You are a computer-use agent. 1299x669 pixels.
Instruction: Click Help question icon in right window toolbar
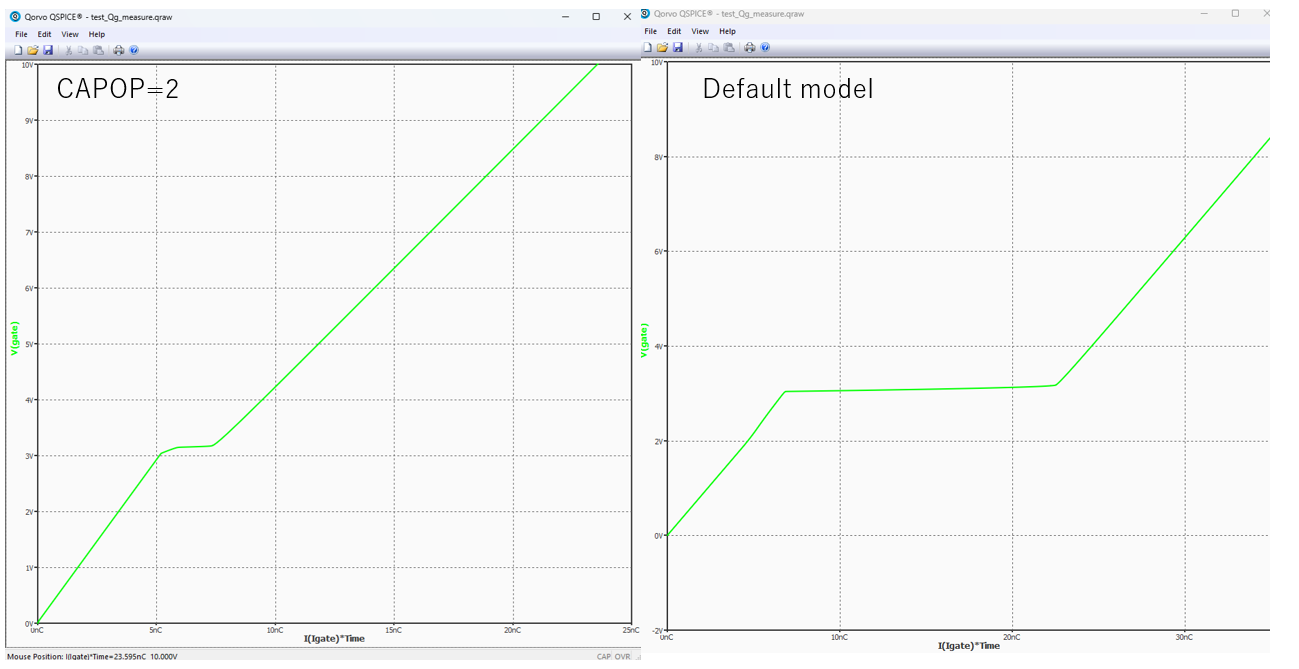pyautogui.click(x=764, y=47)
